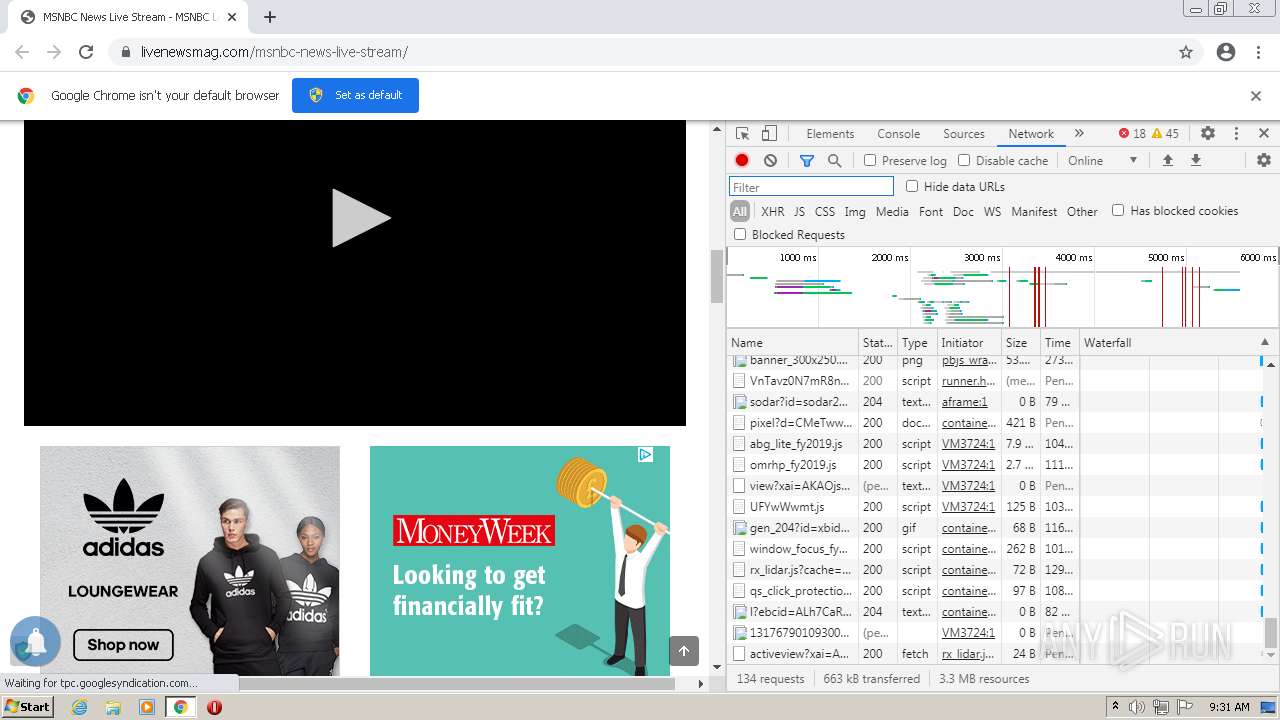Filter requests by Doc
The height and width of the screenshot is (720, 1280).
(x=963, y=211)
